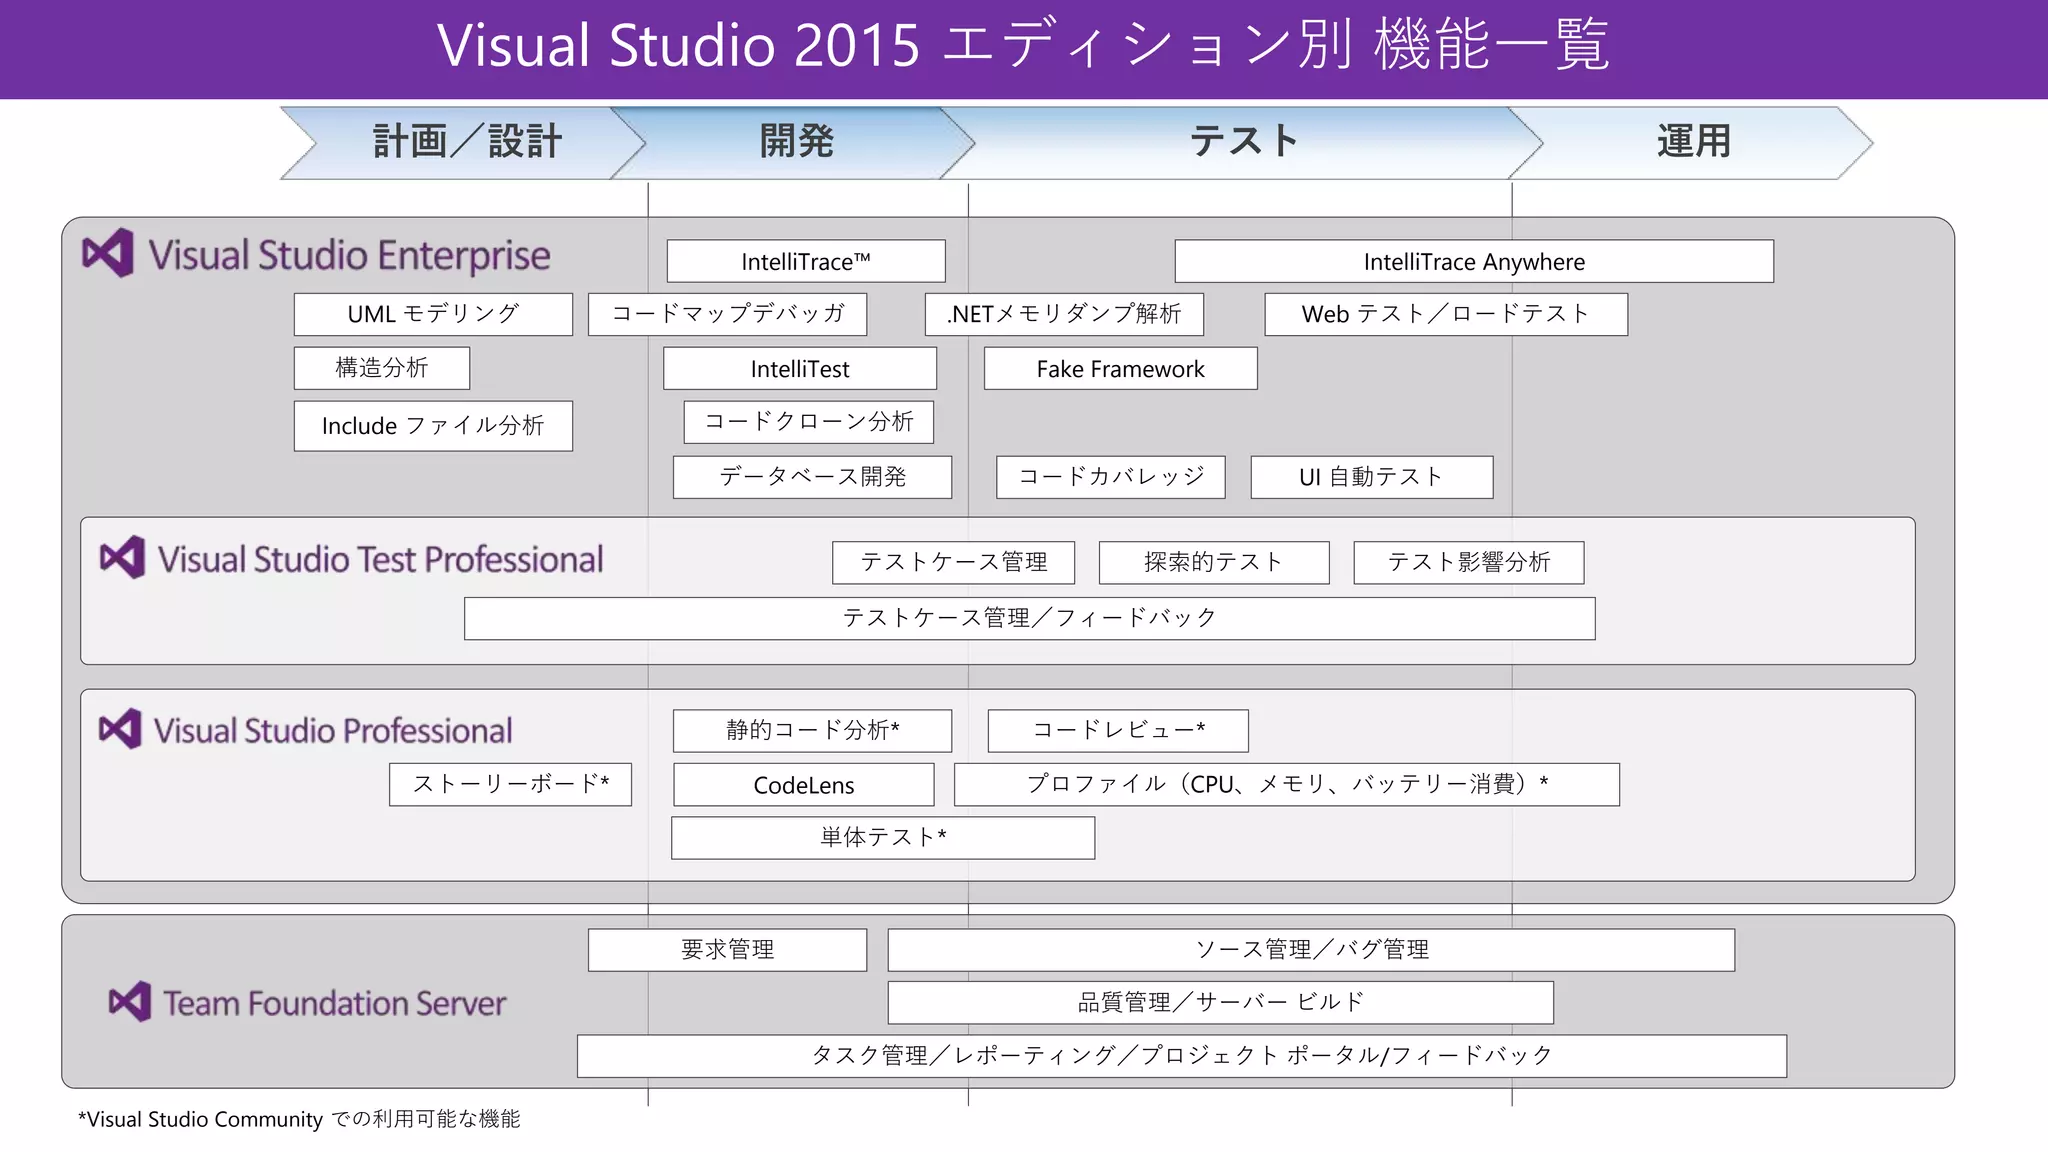The width and height of the screenshot is (2048, 1152).
Task: Click the Visual Studio Enterprise logo icon
Action: click(x=108, y=254)
